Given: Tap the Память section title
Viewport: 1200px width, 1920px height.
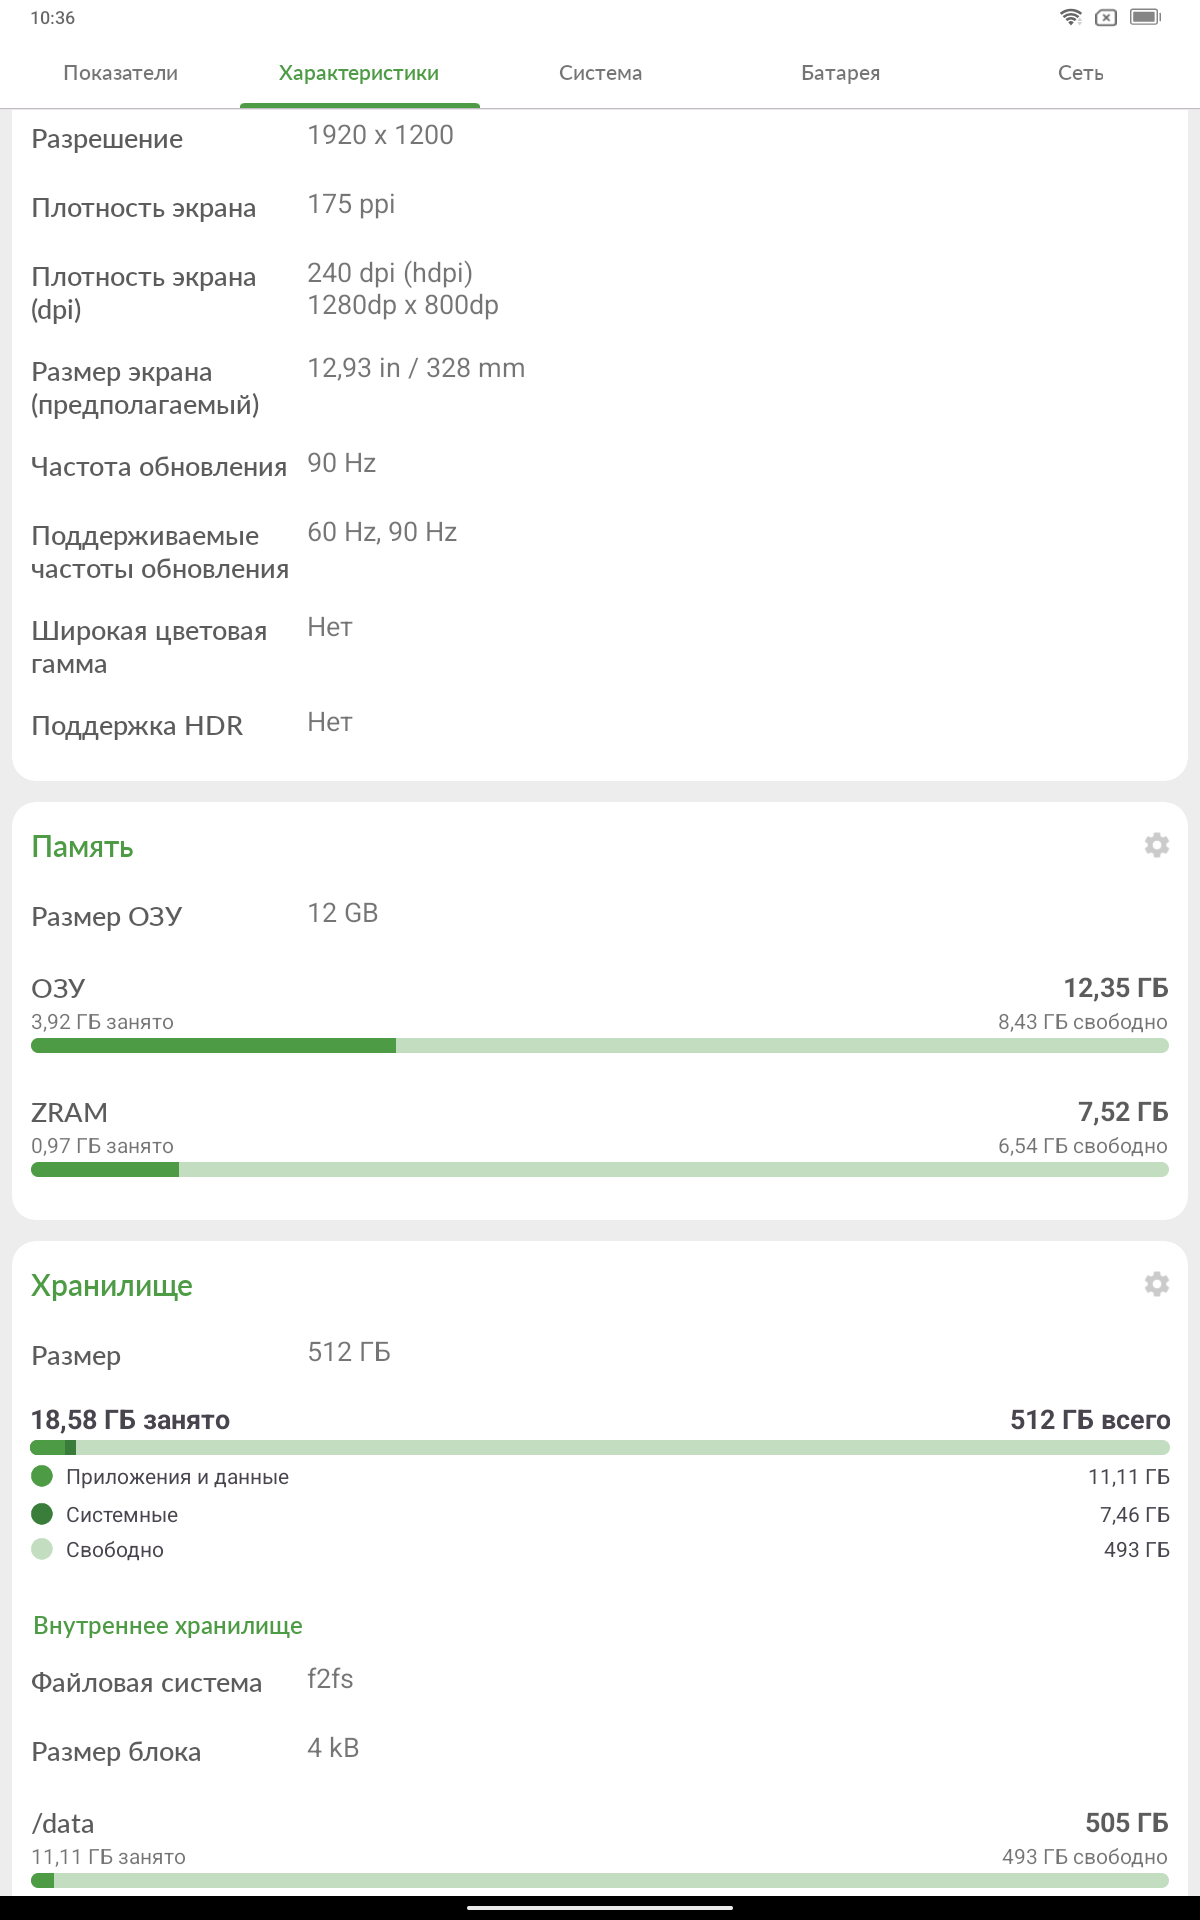Looking at the screenshot, I should [x=82, y=847].
